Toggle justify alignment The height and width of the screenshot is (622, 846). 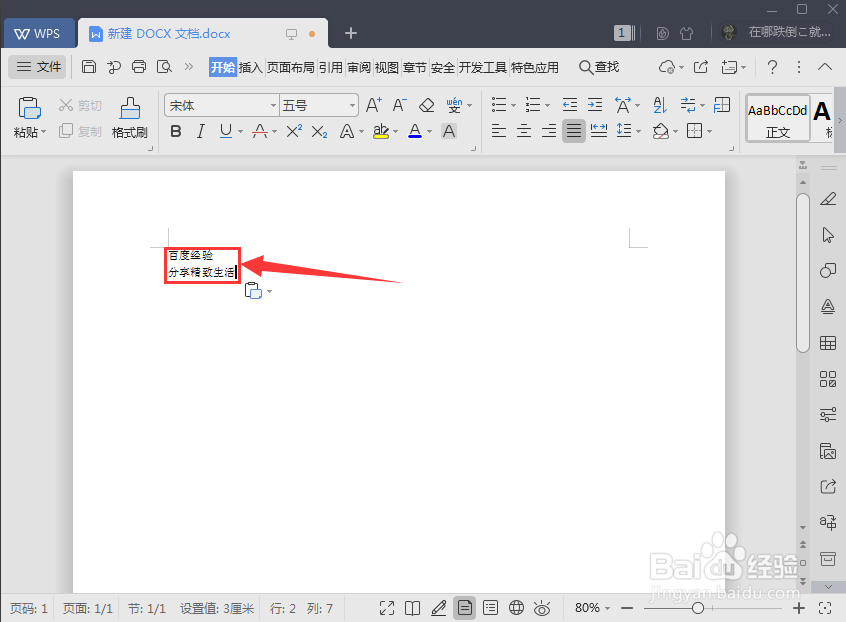(x=573, y=130)
